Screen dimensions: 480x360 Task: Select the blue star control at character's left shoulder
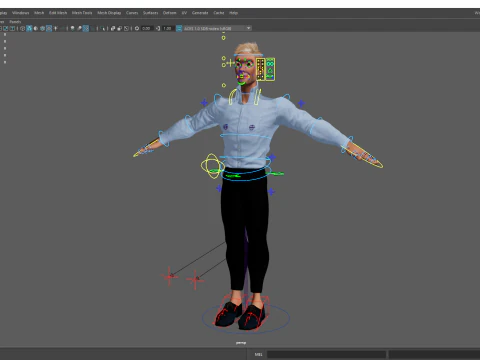click(301, 103)
